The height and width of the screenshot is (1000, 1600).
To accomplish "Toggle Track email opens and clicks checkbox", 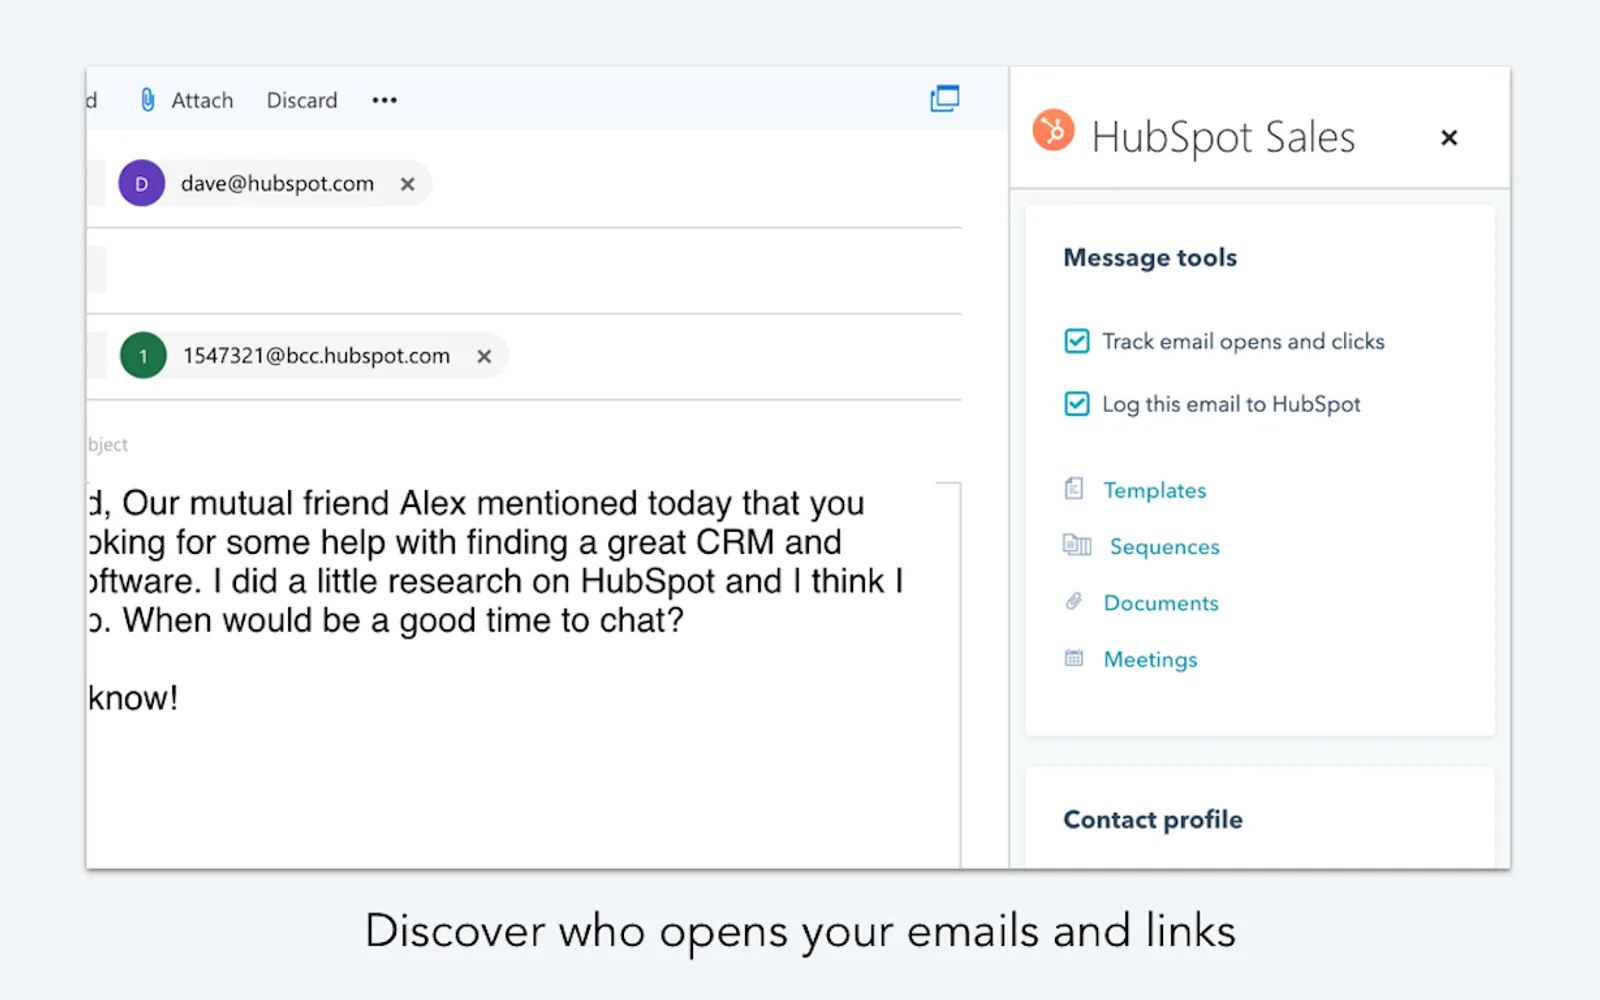I will (x=1077, y=341).
